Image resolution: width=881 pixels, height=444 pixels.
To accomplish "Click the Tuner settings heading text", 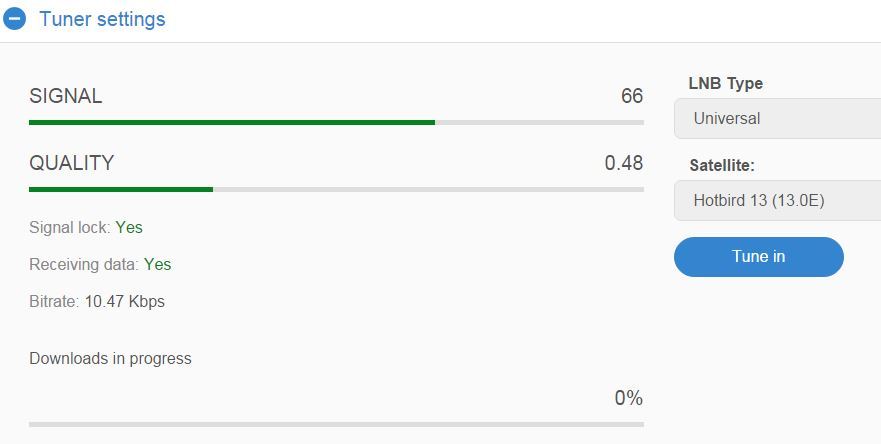I will tap(102, 19).
